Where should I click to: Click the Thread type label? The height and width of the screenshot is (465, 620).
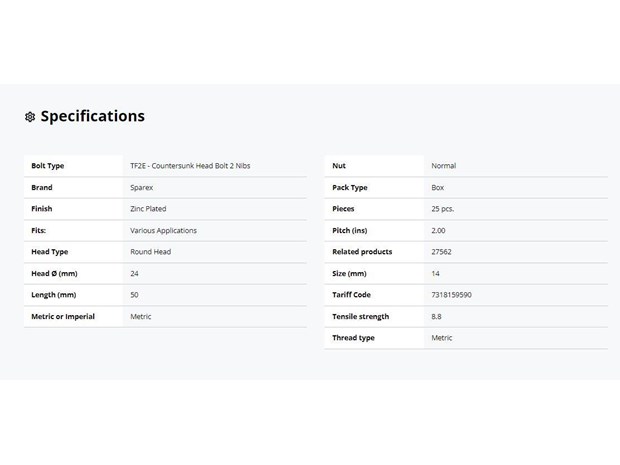click(x=353, y=338)
